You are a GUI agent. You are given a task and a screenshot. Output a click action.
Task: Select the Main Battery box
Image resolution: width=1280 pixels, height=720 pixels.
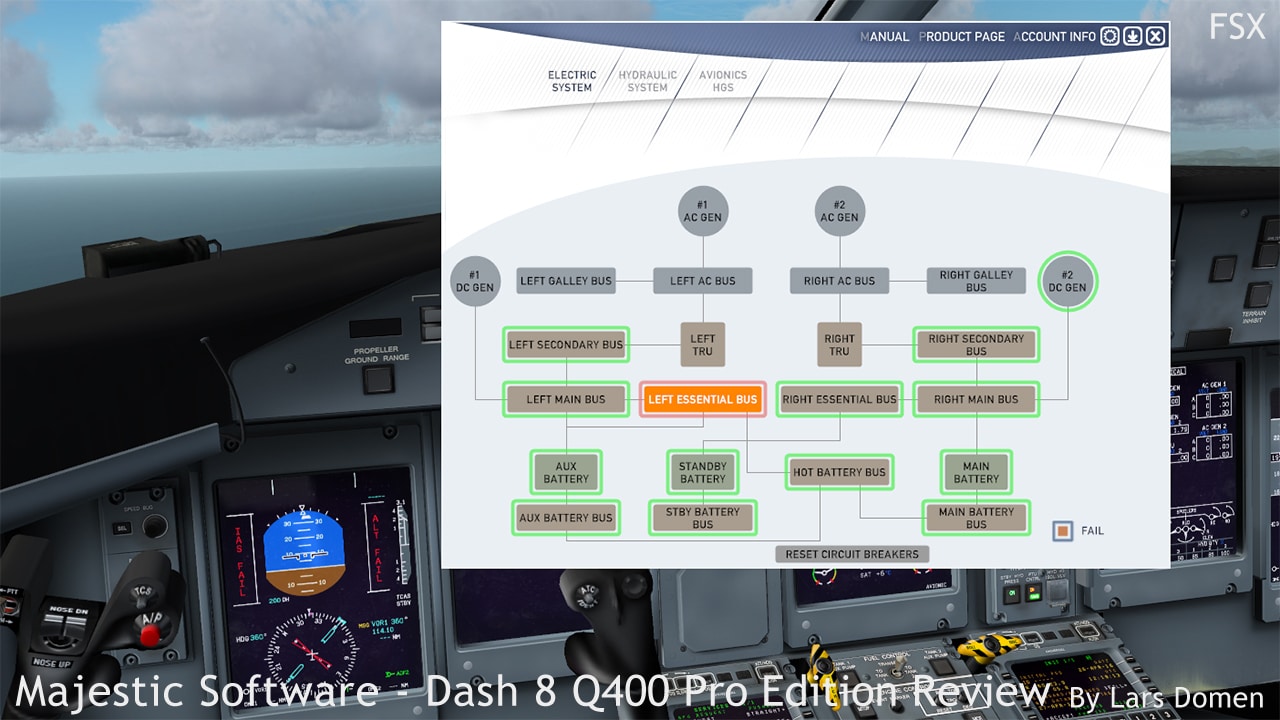click(976, 472)
